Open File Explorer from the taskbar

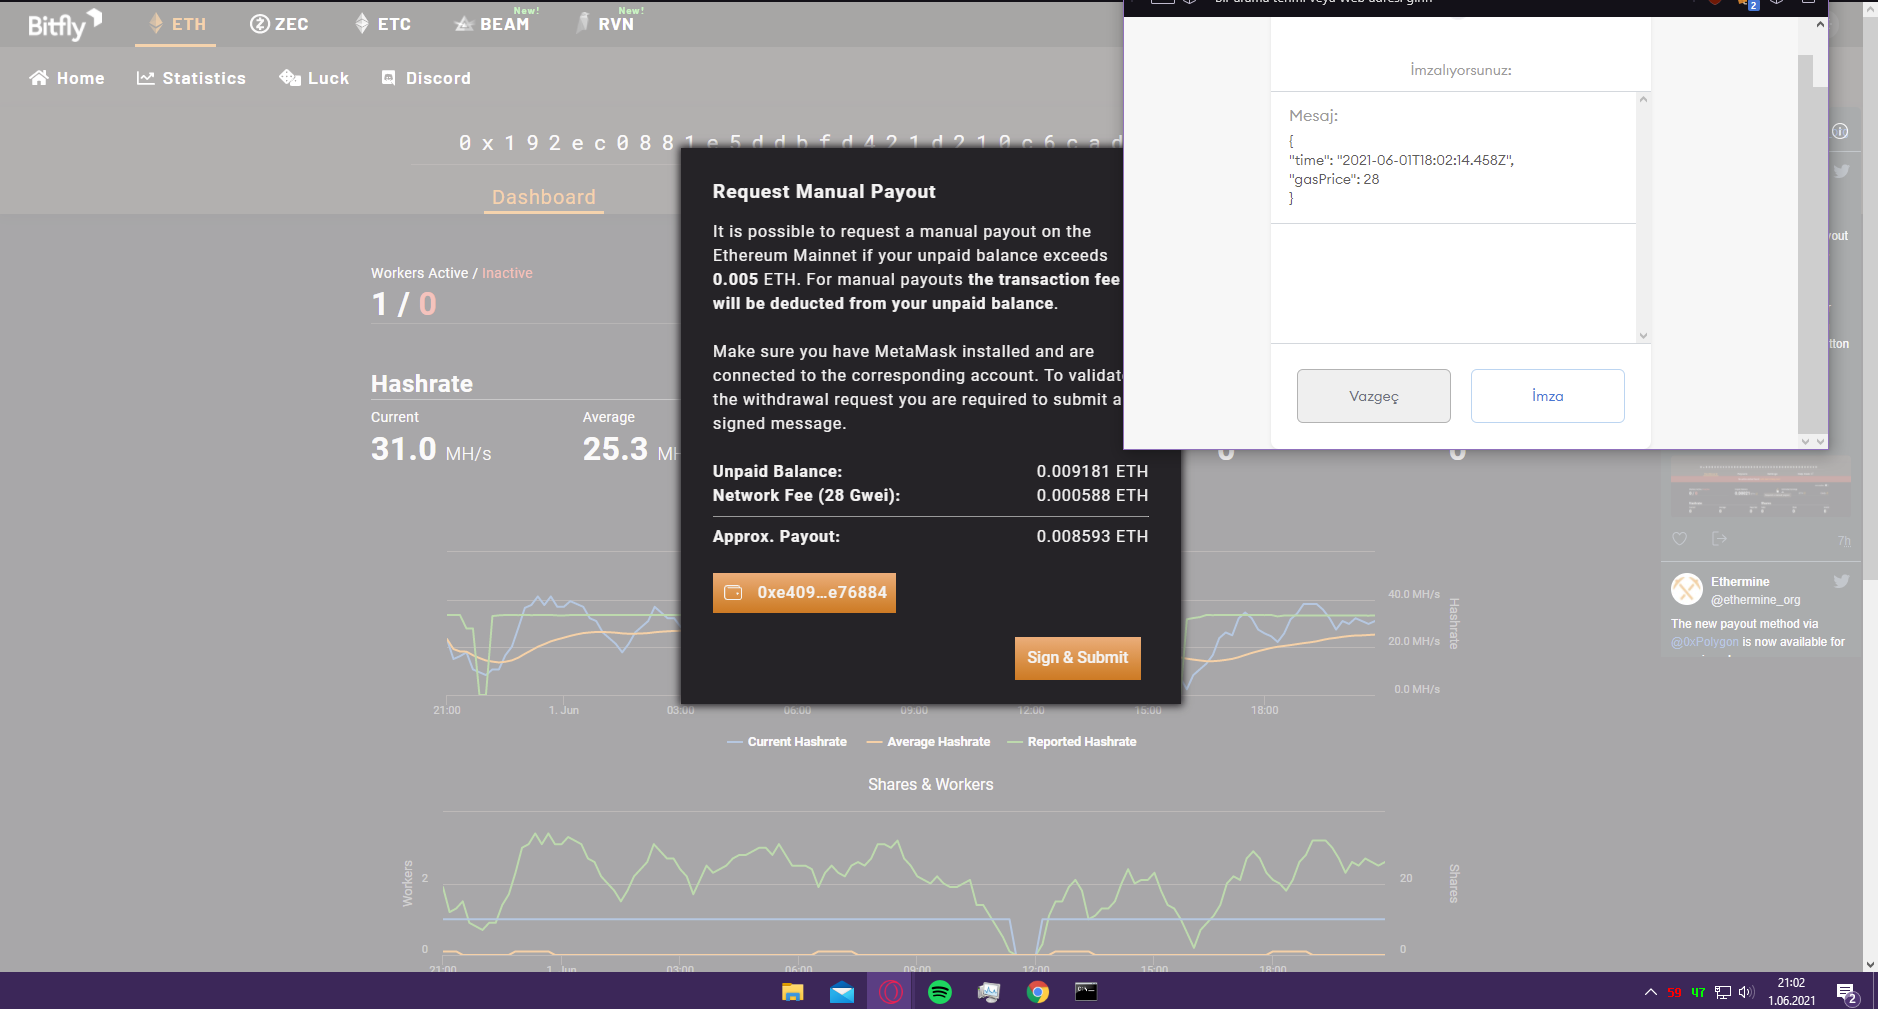(793, 992)
